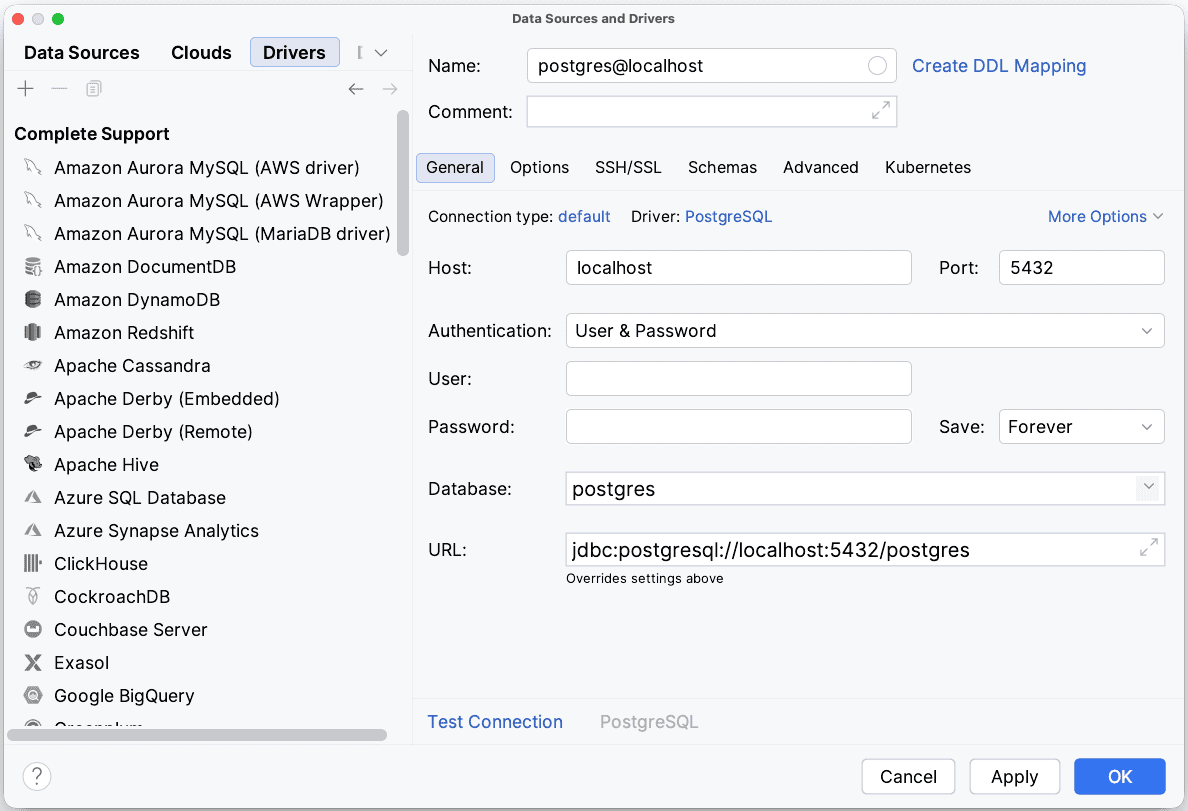The image size is (1188, 811).
Task: Click the Apache Cassandra eye icon
Action: coord(33,366)
